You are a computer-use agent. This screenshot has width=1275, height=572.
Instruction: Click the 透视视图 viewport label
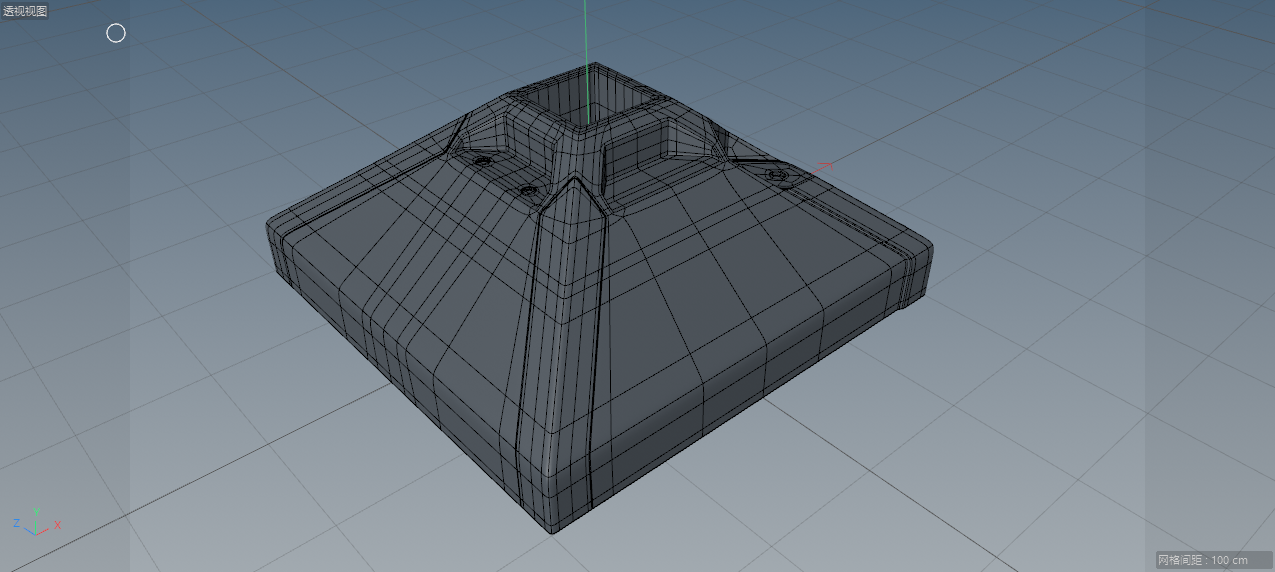pyautogui.click(x=25, y=11)
